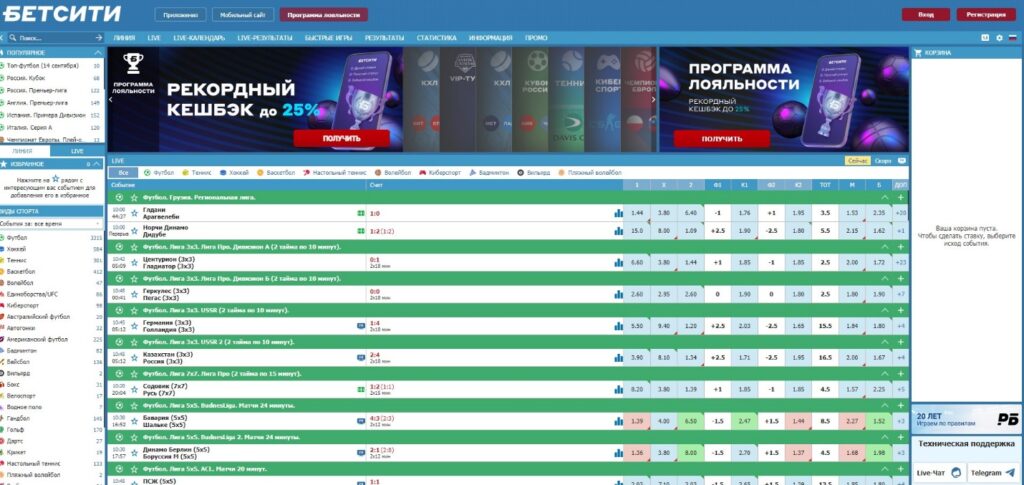The height and width of the screenshot is (485, 1024).
Task: Open statistics chart for Центурион vs Гладиатор
Action: (x=618, y=262)
